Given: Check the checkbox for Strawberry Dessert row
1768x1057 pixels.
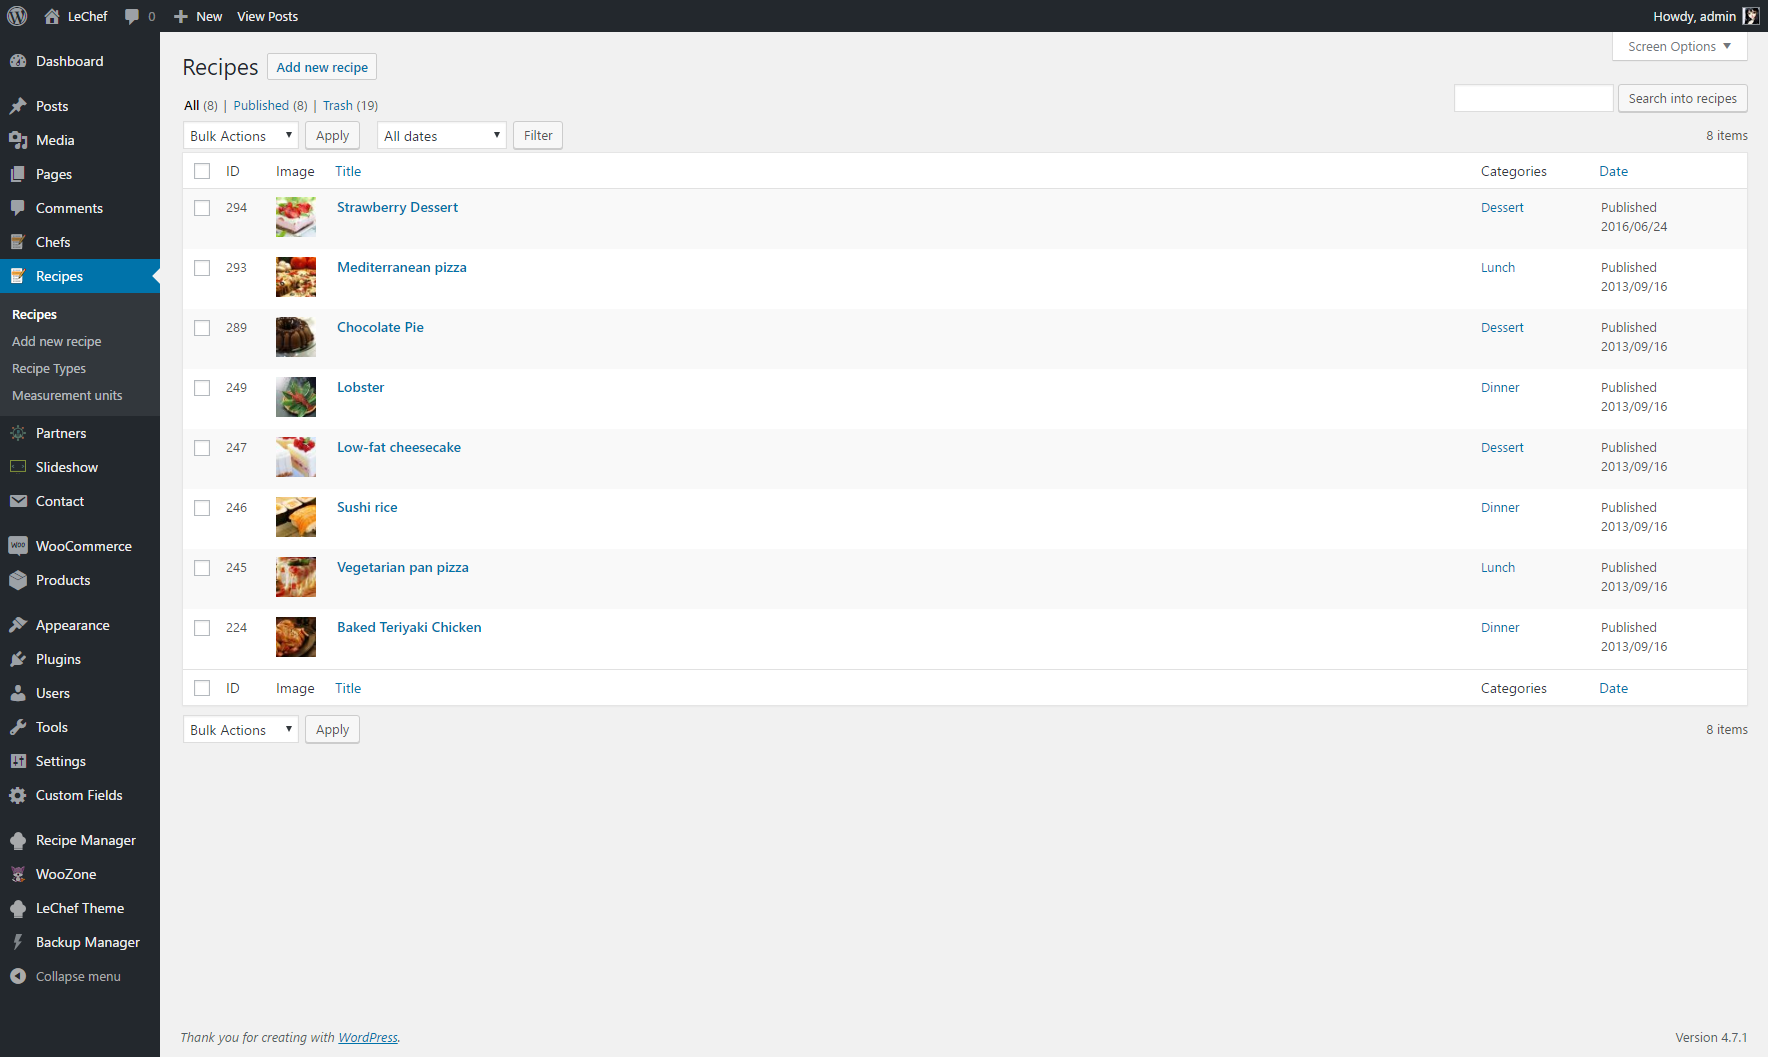Looking at the screenshot, I should 202,208.
